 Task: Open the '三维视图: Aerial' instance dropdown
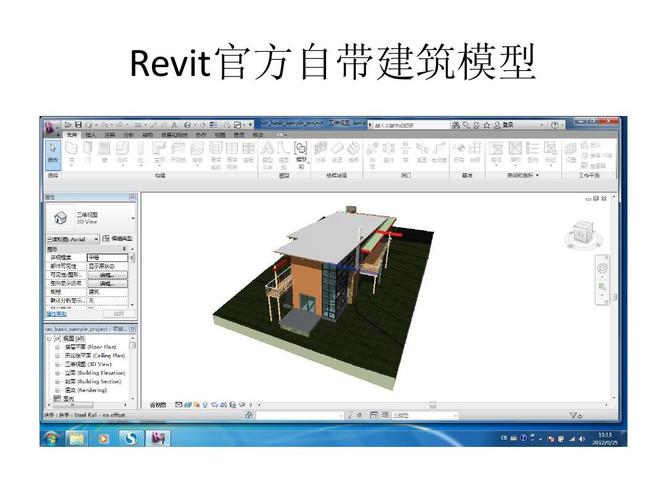coord(73,239)
